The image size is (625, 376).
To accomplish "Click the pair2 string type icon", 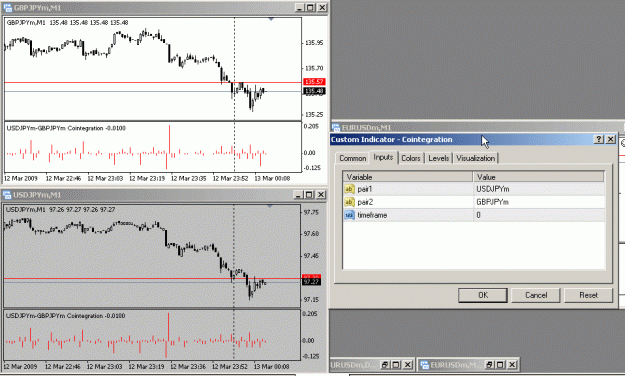I will click(x=349, y=202).
